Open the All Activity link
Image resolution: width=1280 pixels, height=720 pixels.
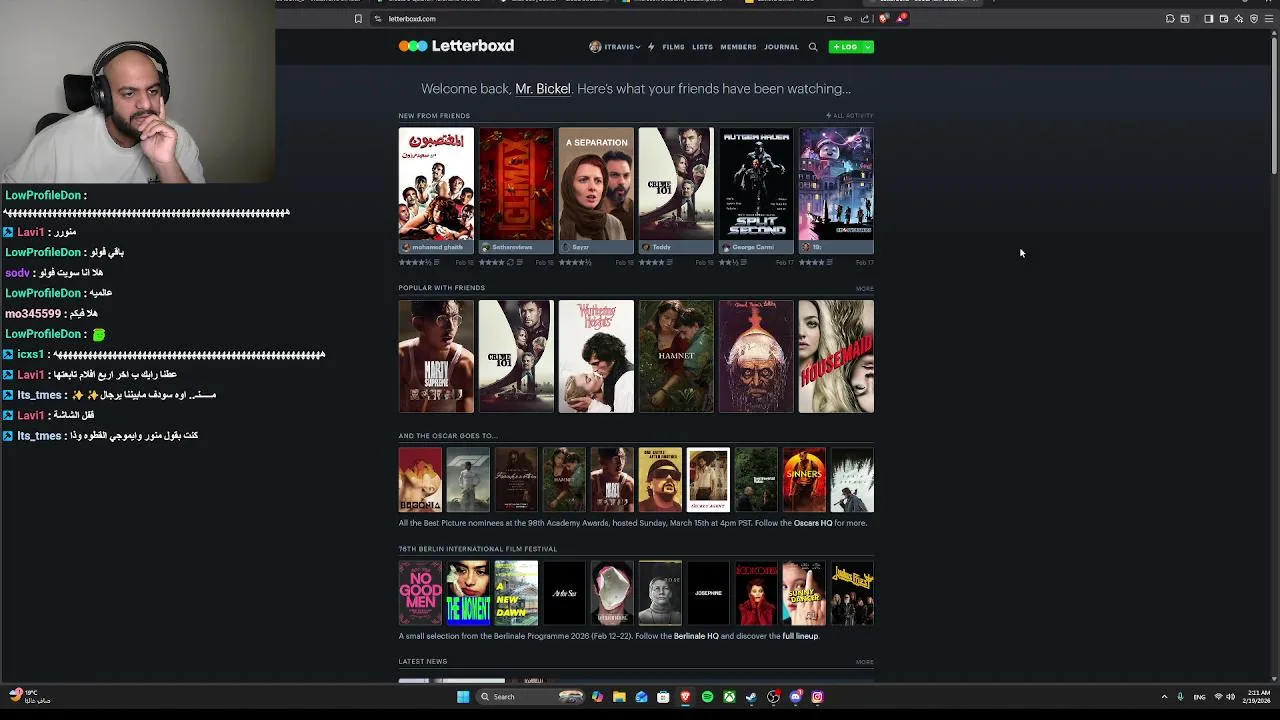click(850, 116)
